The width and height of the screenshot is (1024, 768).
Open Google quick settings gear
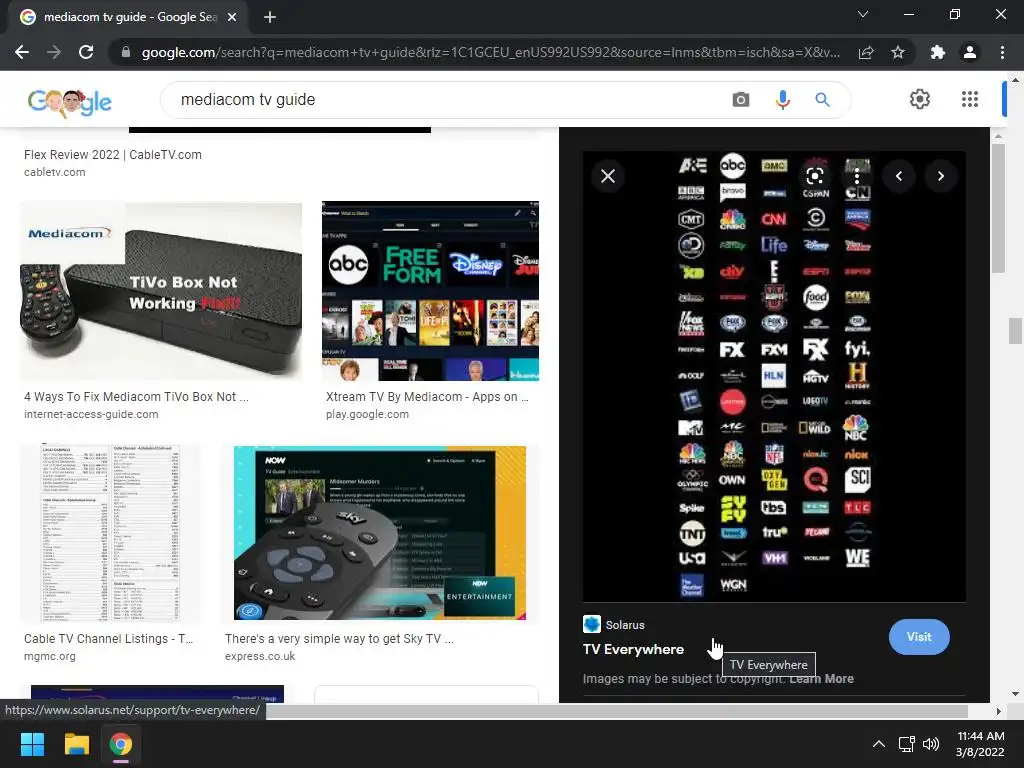pyautogui.click(x=920, y=99)
